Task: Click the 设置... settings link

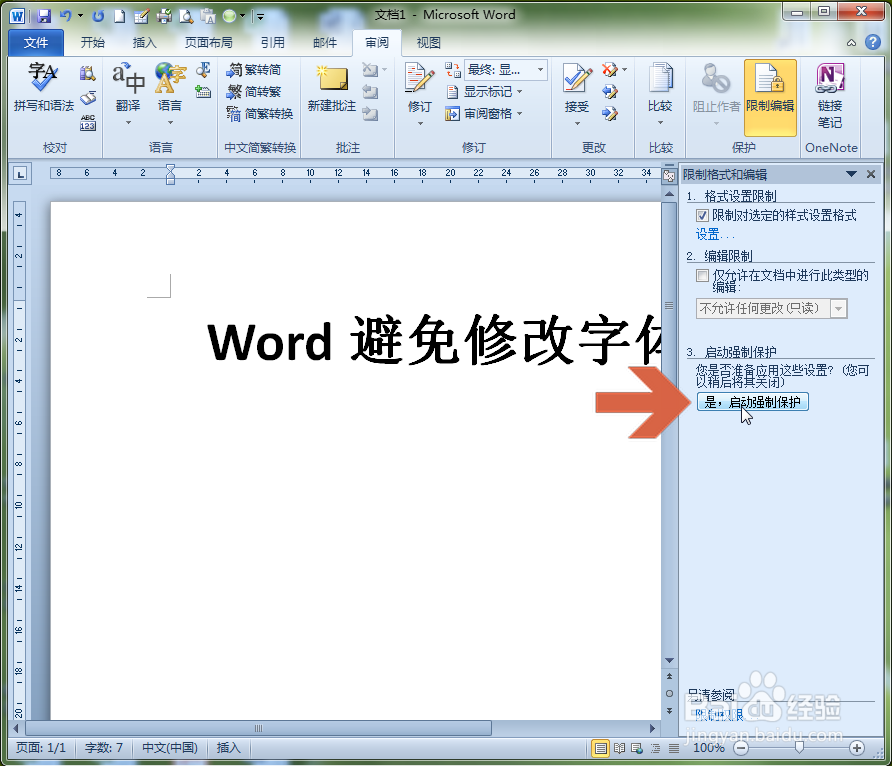Action: click(715, 234)
